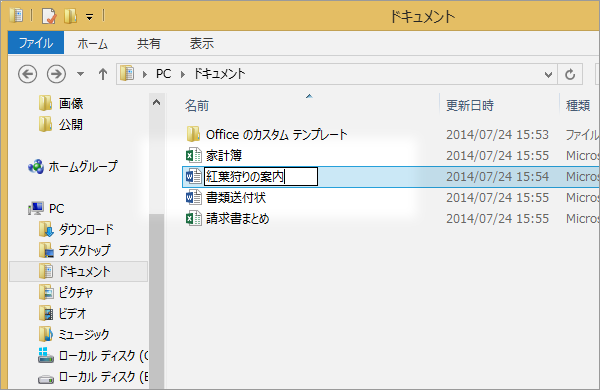Click the Office のカスタム テンプレート folder icon
600x390 pixels.
[193, 134]
